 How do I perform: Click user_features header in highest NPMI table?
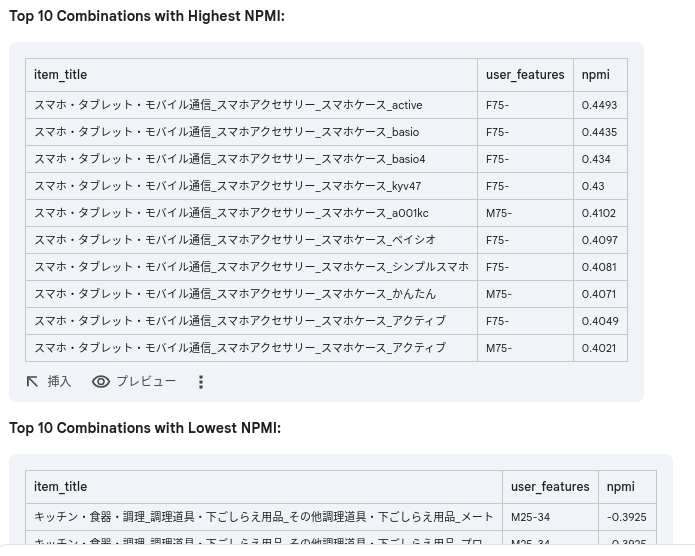point(525,75)
